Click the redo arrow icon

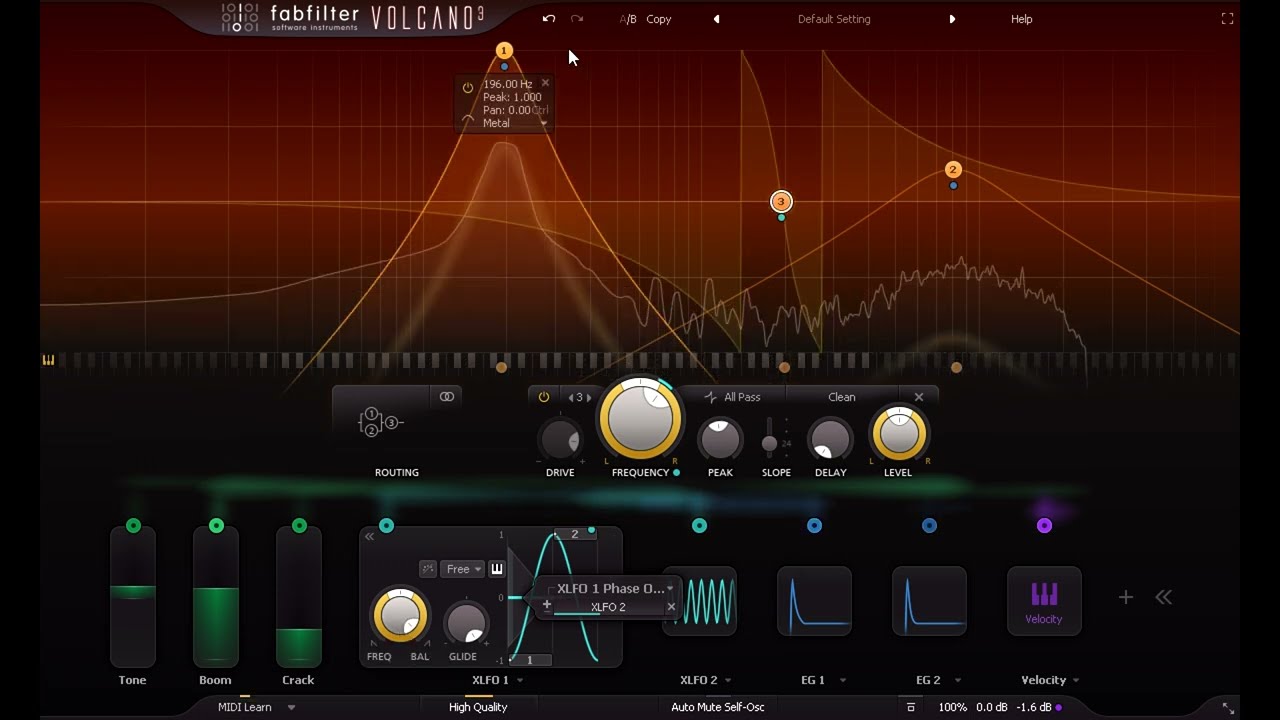577,19
